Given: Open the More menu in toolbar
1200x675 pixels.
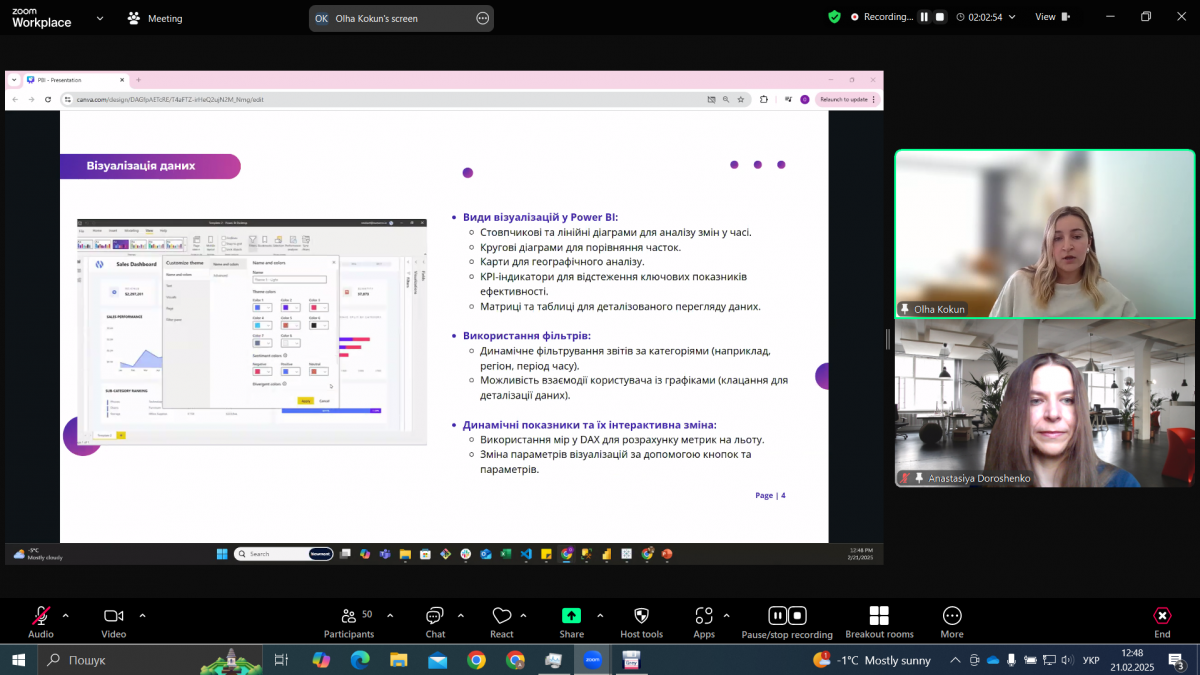Looking at the screenshot, I should 952,616.
